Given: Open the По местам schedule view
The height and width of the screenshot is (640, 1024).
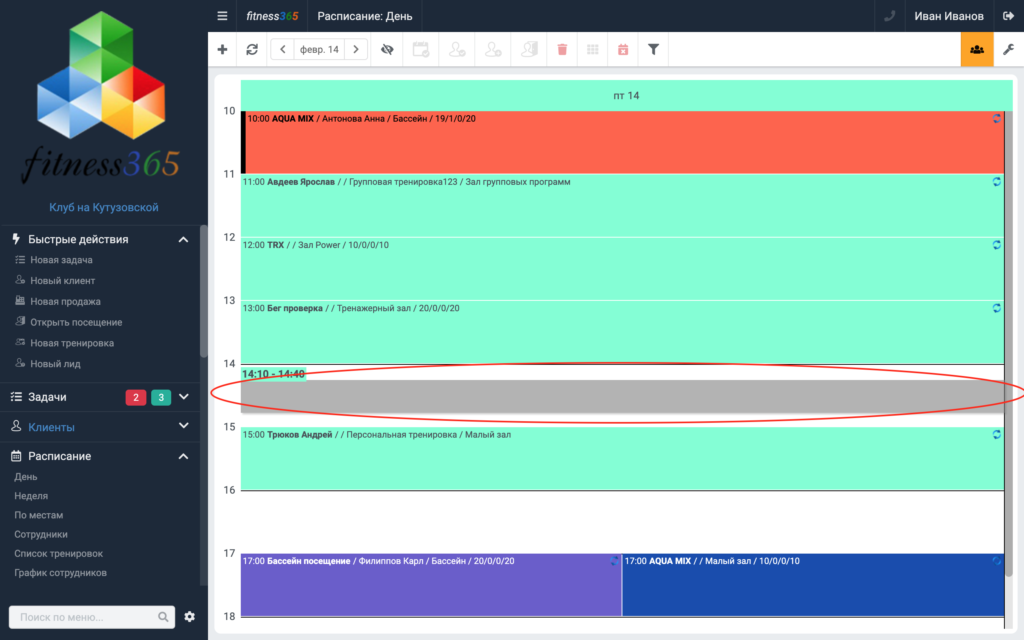Looking at the screenshot, I should click(x=39, y=515).
